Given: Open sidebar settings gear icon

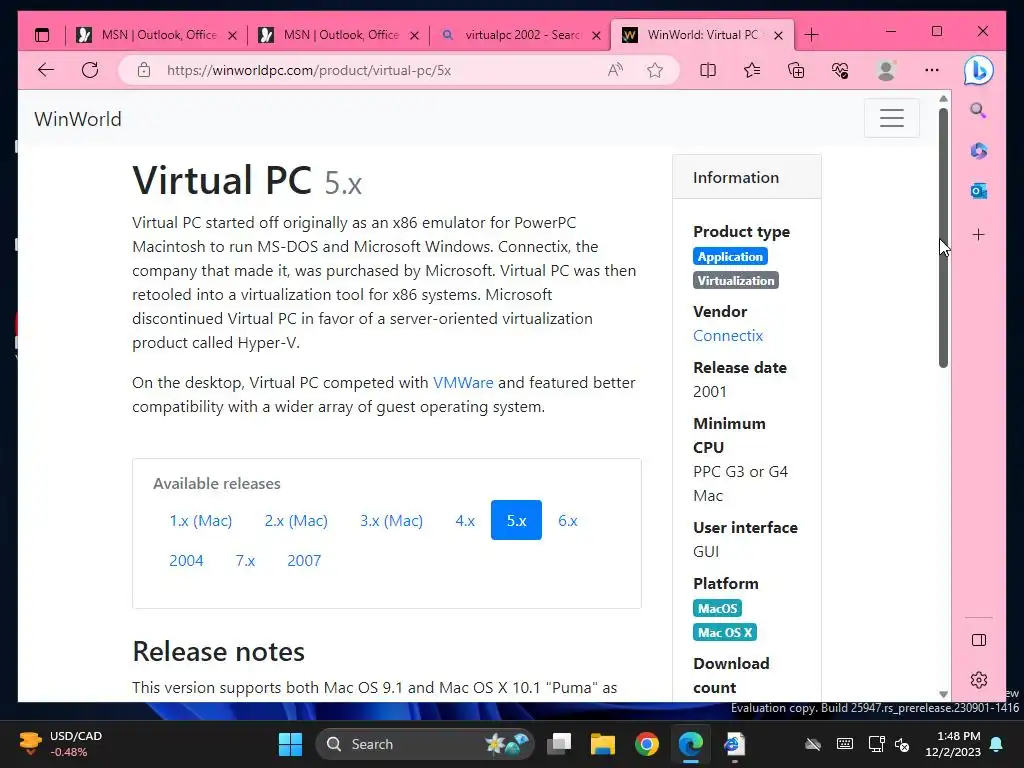Looking at the screenshot, I should click(x=979, y=680).
